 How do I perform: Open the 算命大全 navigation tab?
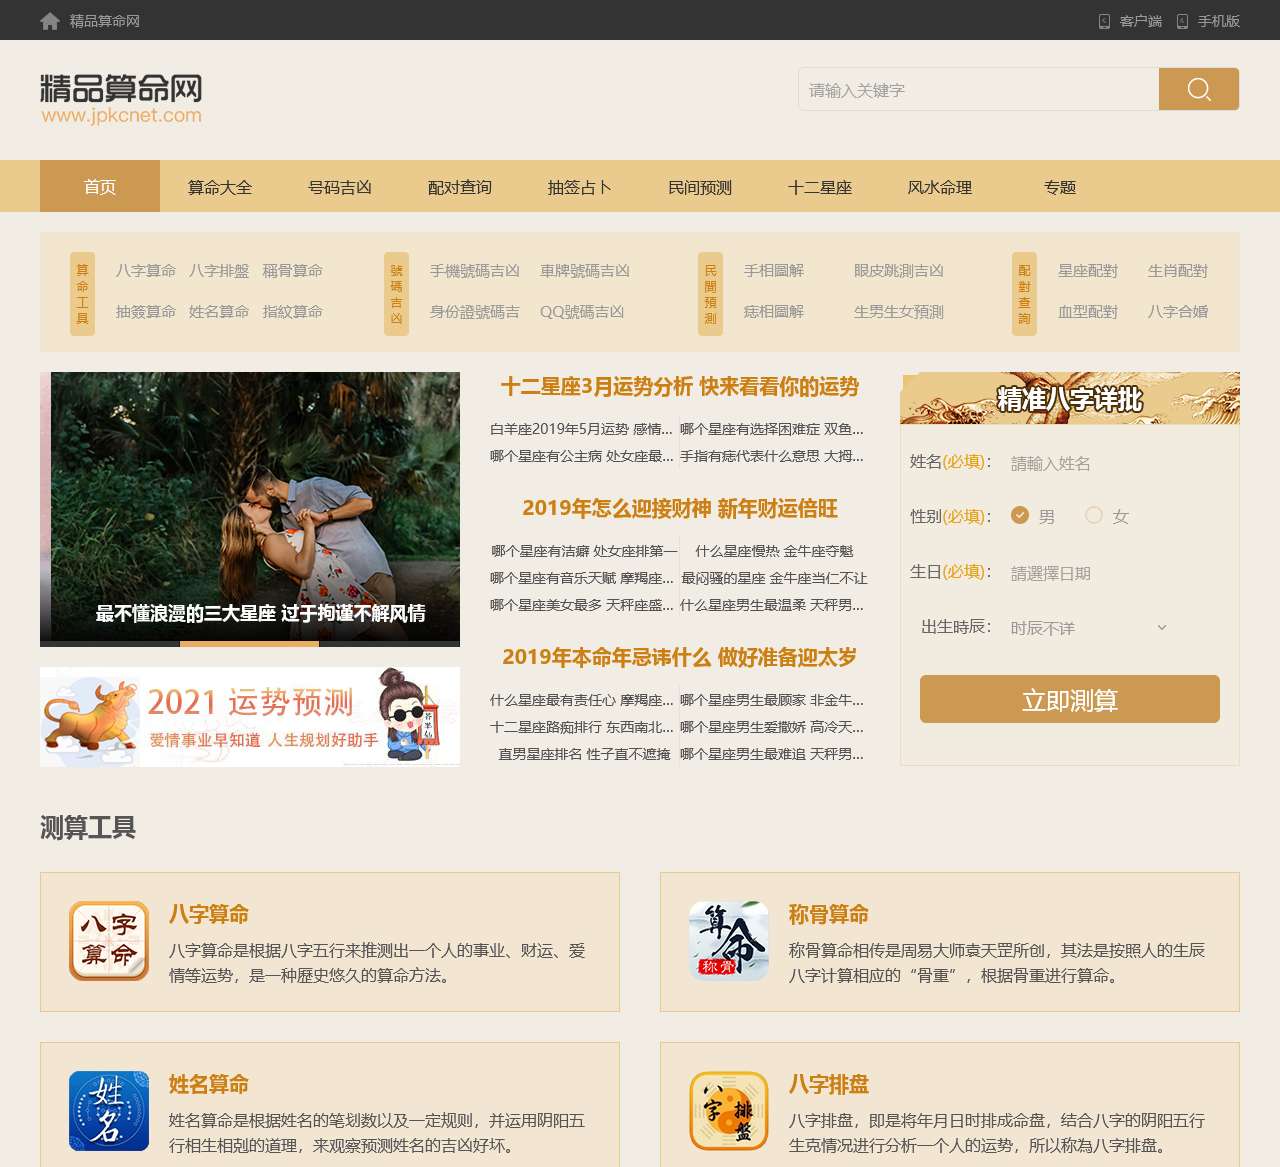220,186
